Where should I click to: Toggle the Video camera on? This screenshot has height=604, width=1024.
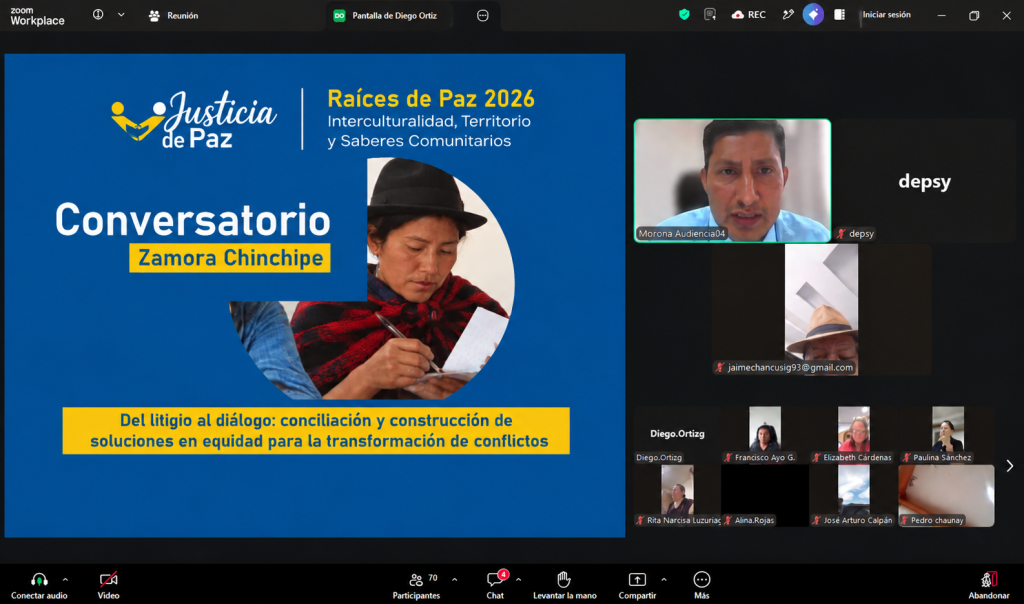[108, 586]
